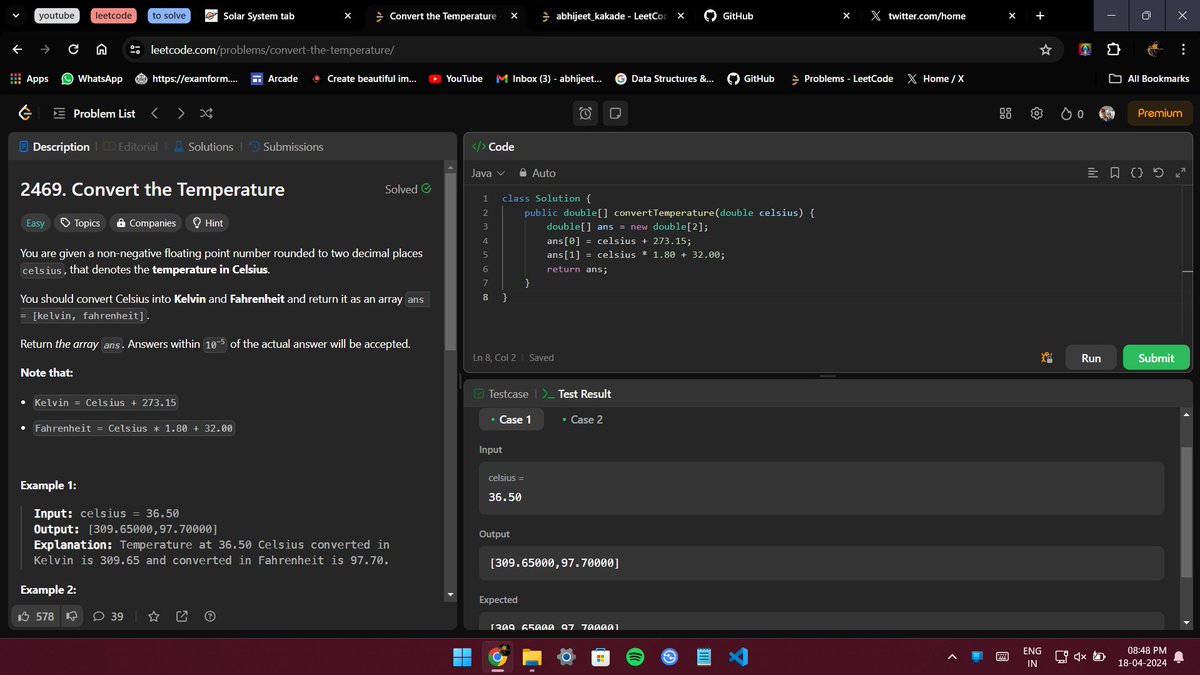
Task: Open the leetcode tab group
Action: point(114,16)
